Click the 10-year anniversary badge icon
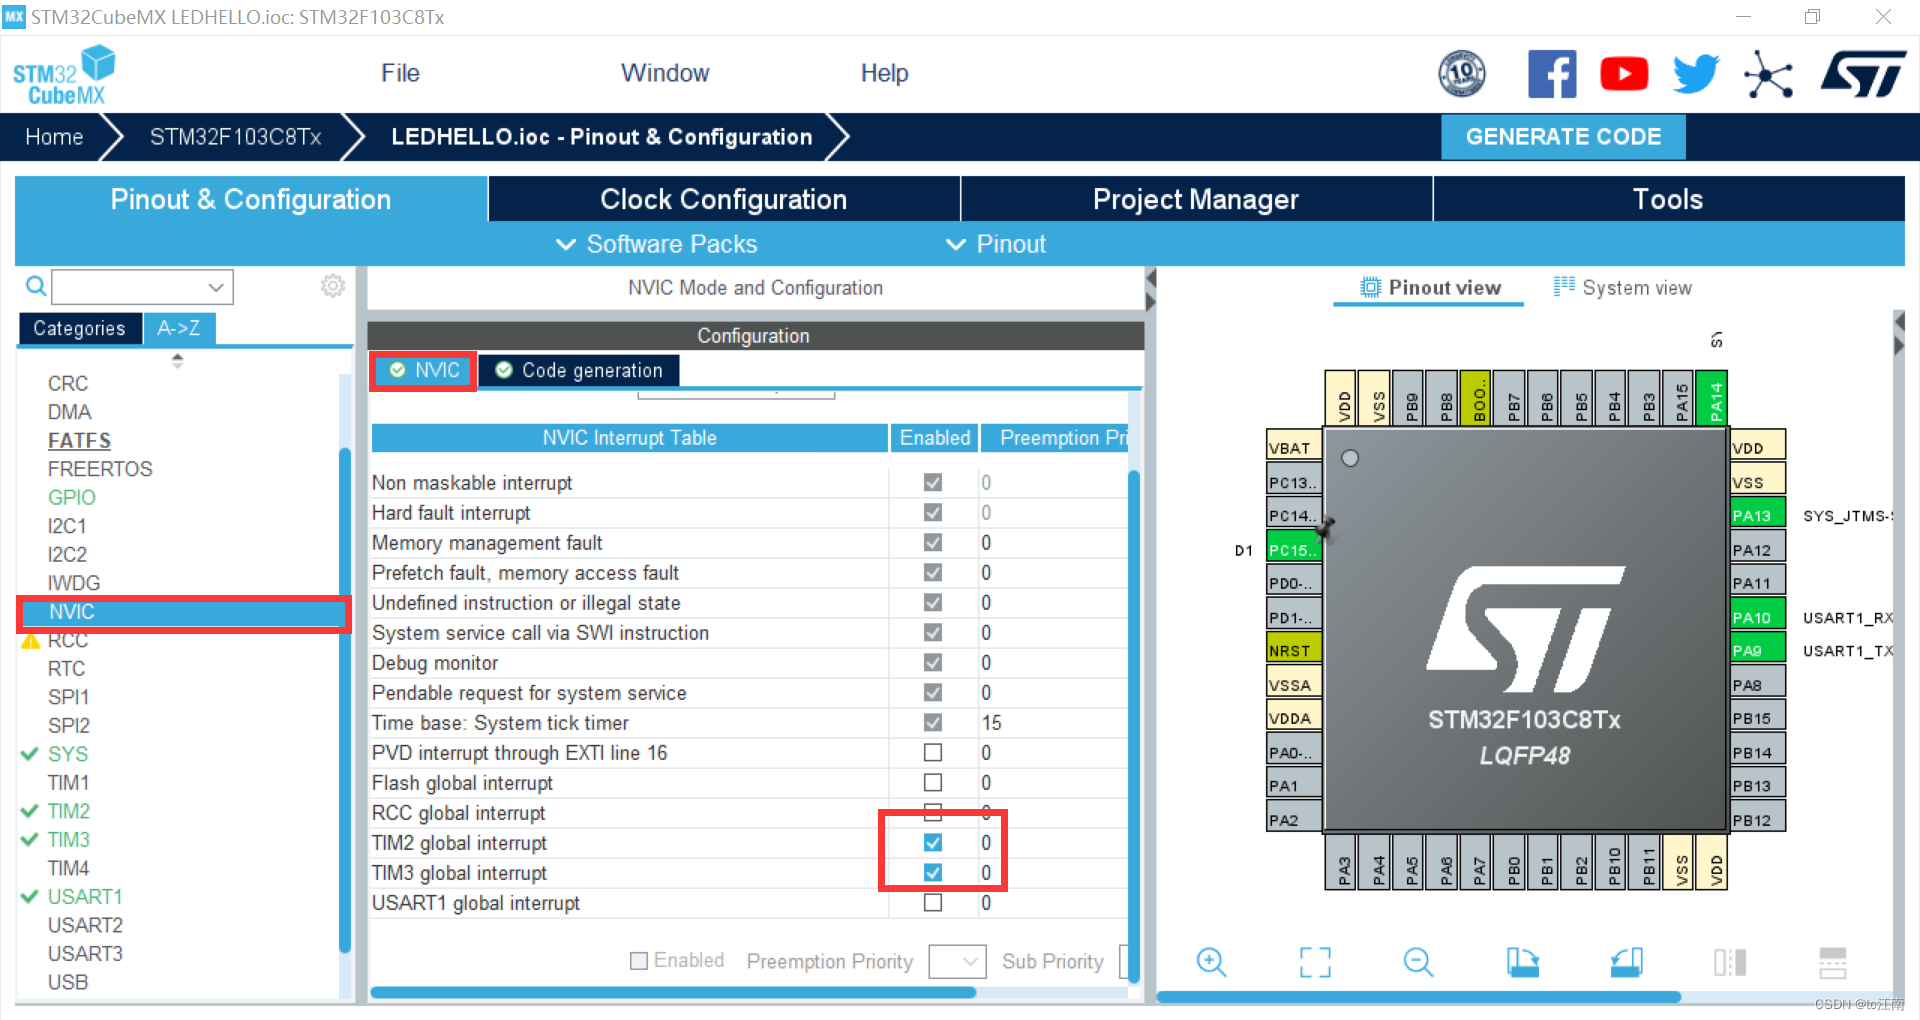Image resolution: width=1920 pixels, height=1020 pixels. coord(1462,74)
